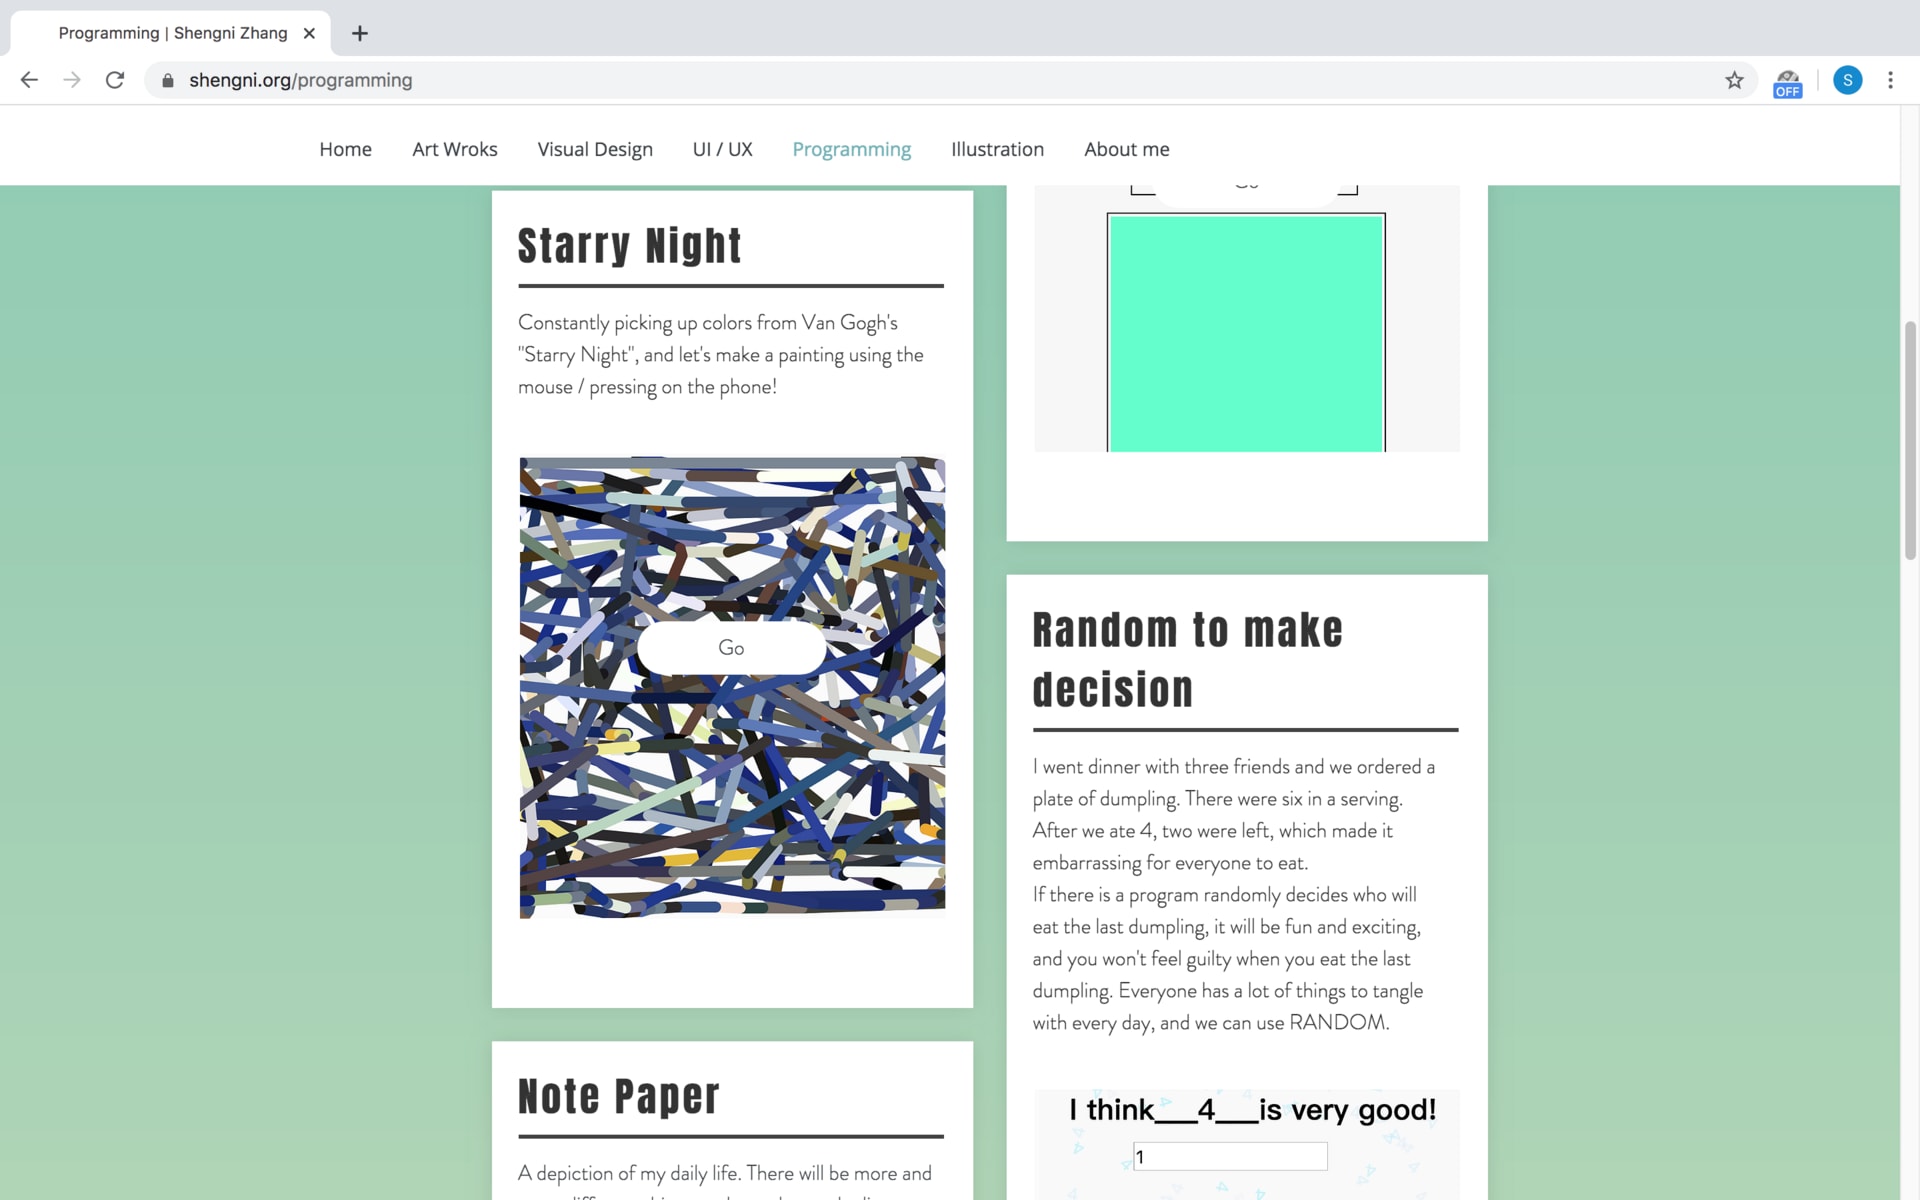
Task: Navigate to UI / UX
Action: 722,149
